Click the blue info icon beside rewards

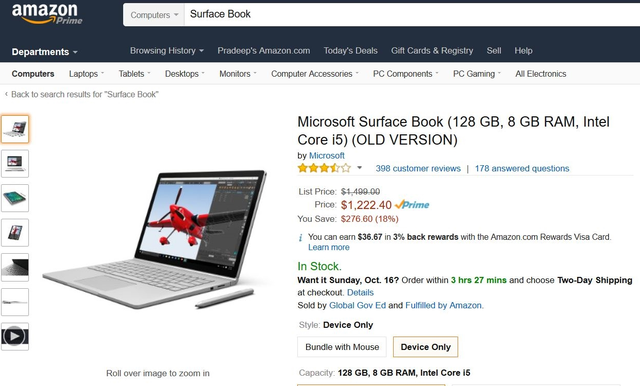[x=301, y=237]
